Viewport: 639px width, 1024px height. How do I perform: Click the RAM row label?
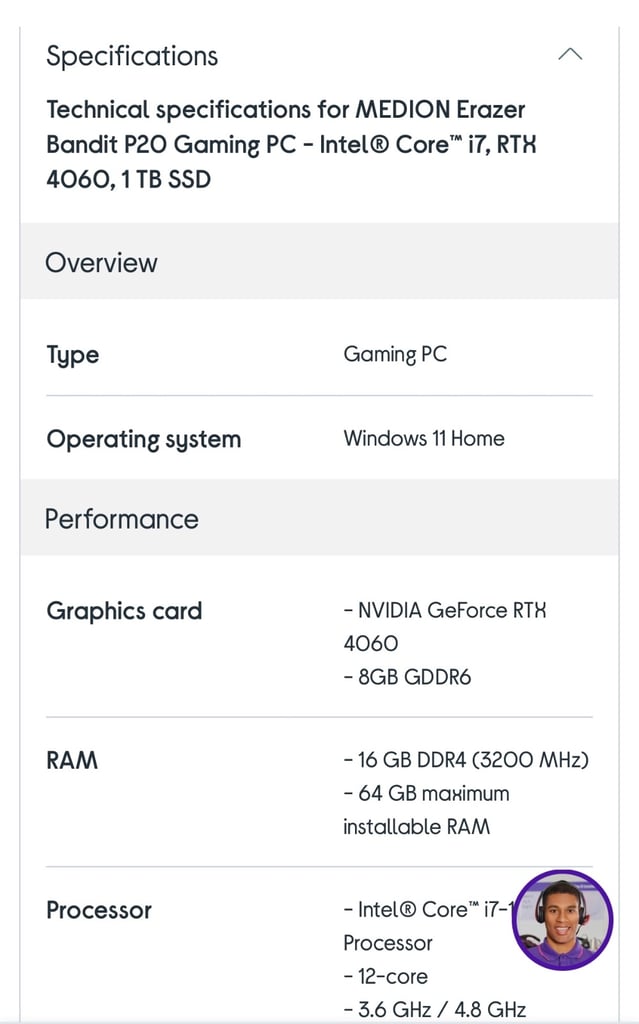pyautogui.click(x=73, y=760)
